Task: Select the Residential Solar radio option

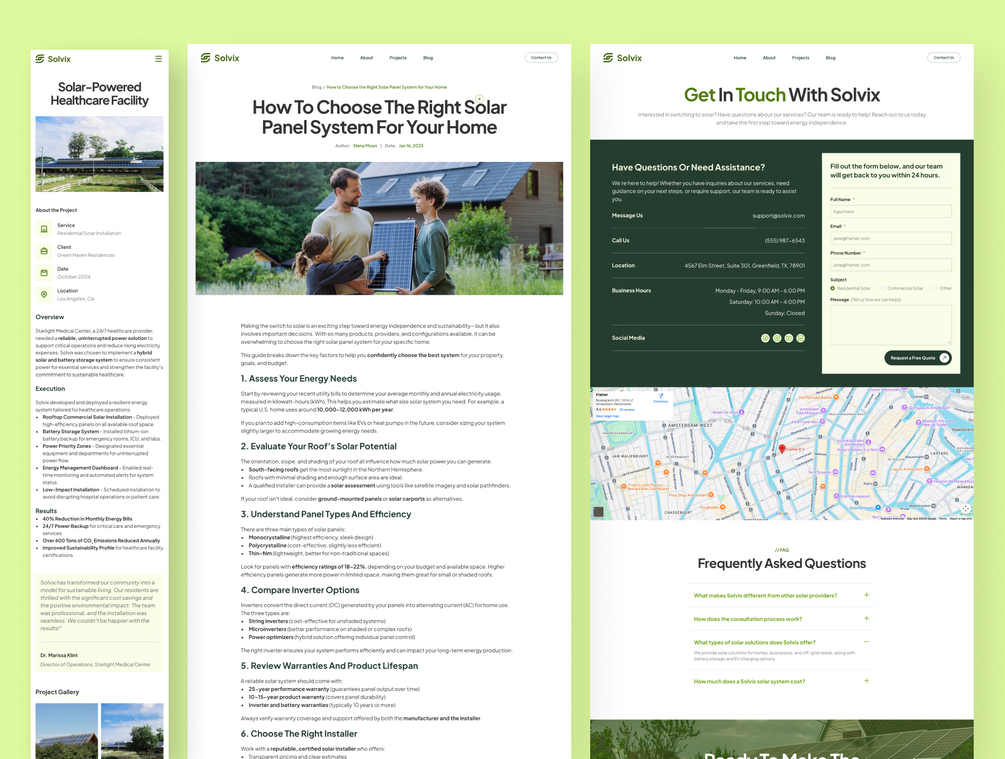Action: pyautogui.click(x=833, y=288)
